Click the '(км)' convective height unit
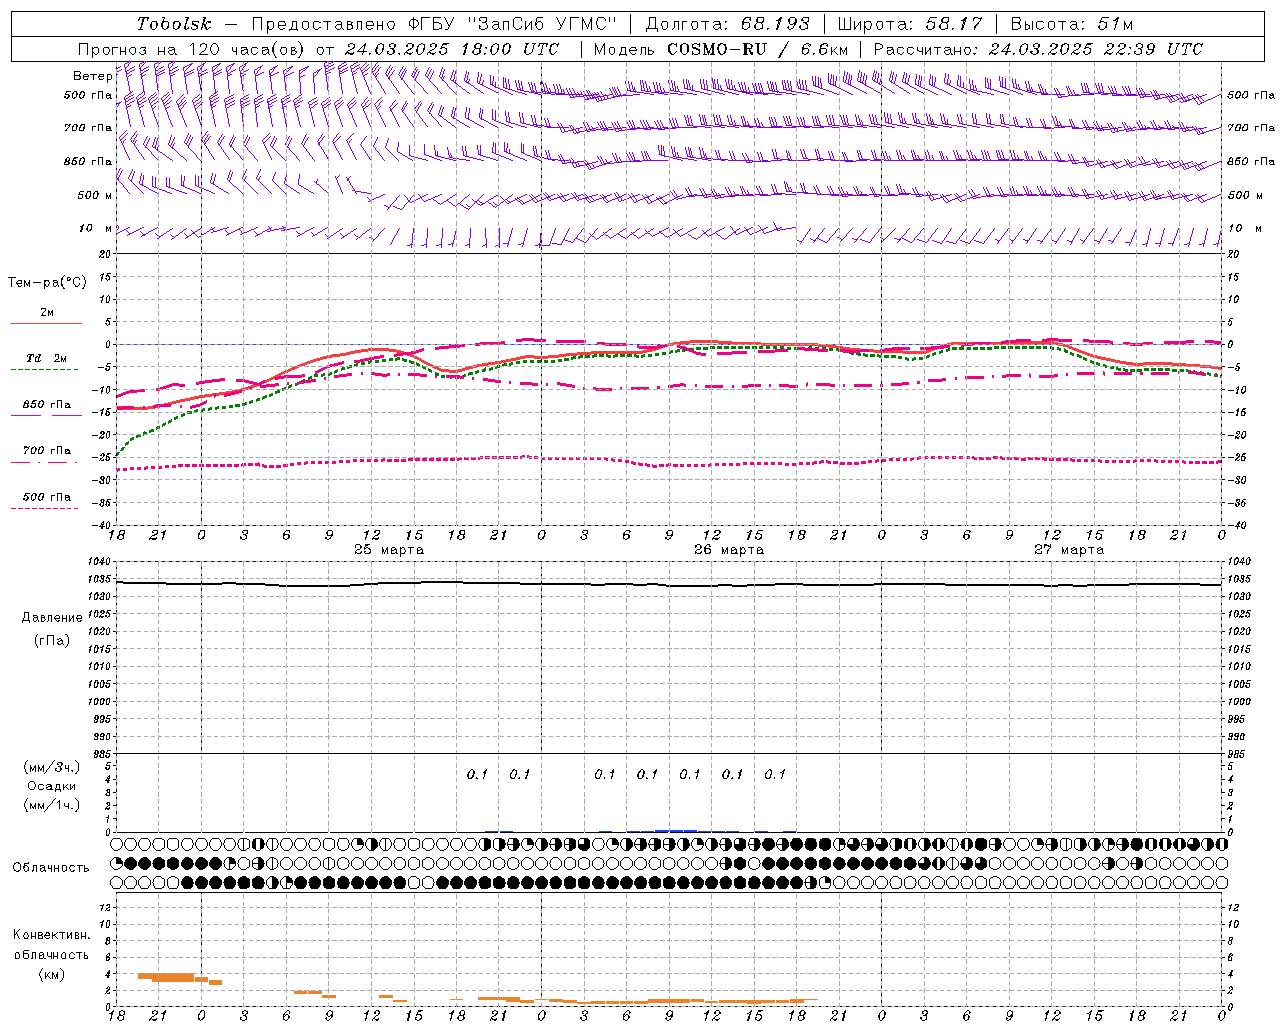The image size is (1280, 1024). tap(52, 974)
